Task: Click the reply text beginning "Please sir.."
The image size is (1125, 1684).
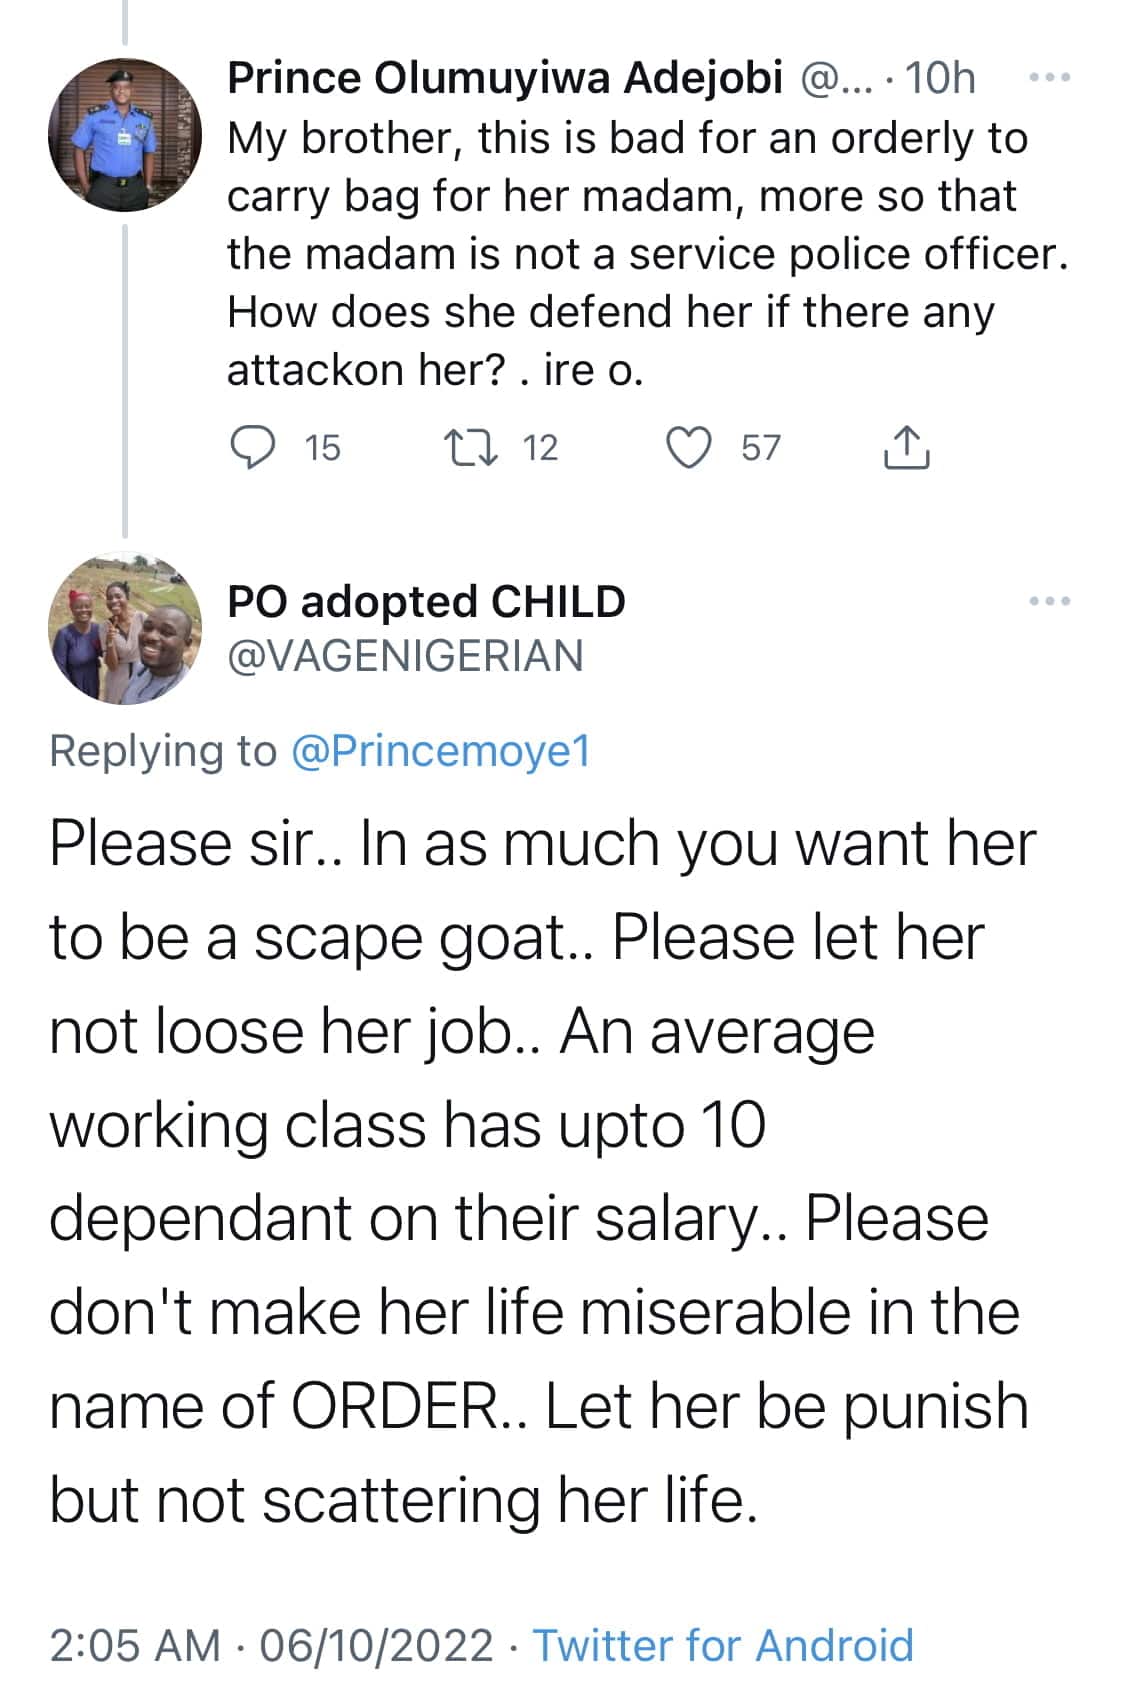Action: tap(540, 1170)
